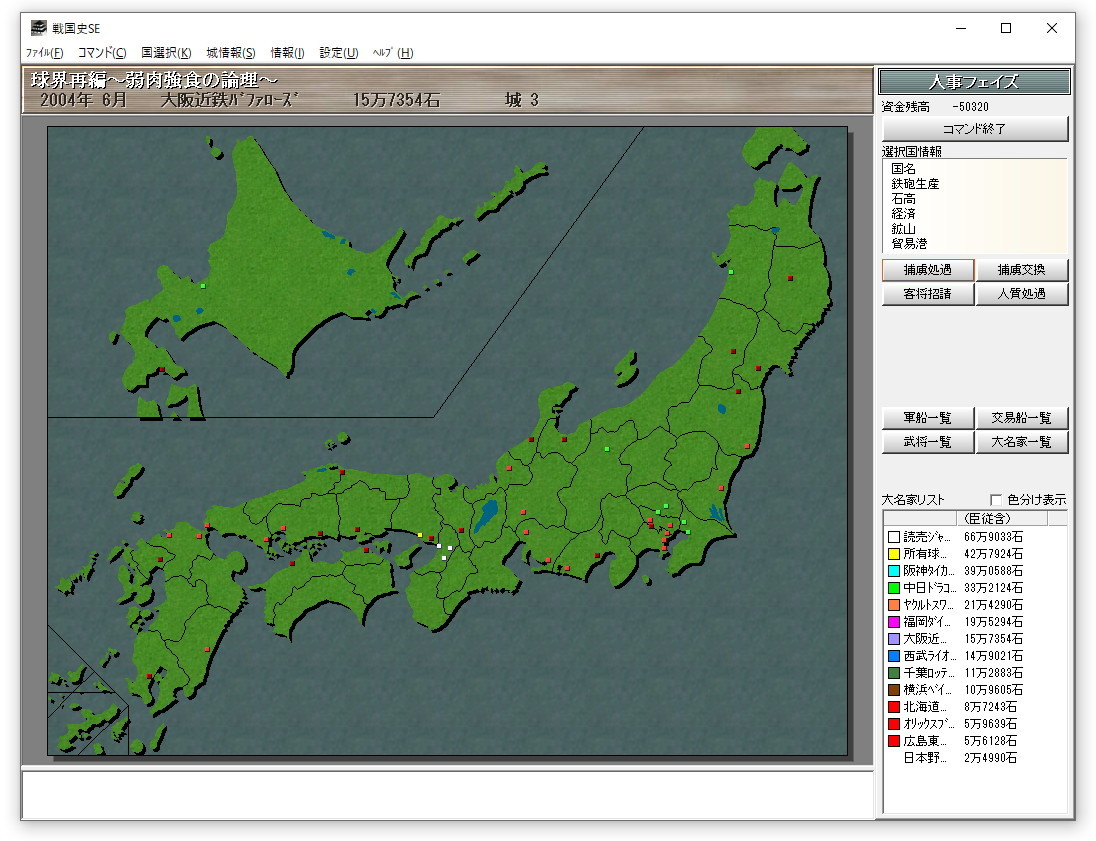The image size is (1096, 841).
Task: Click the 捕虜交換 button
Action: coord(1021,270)
